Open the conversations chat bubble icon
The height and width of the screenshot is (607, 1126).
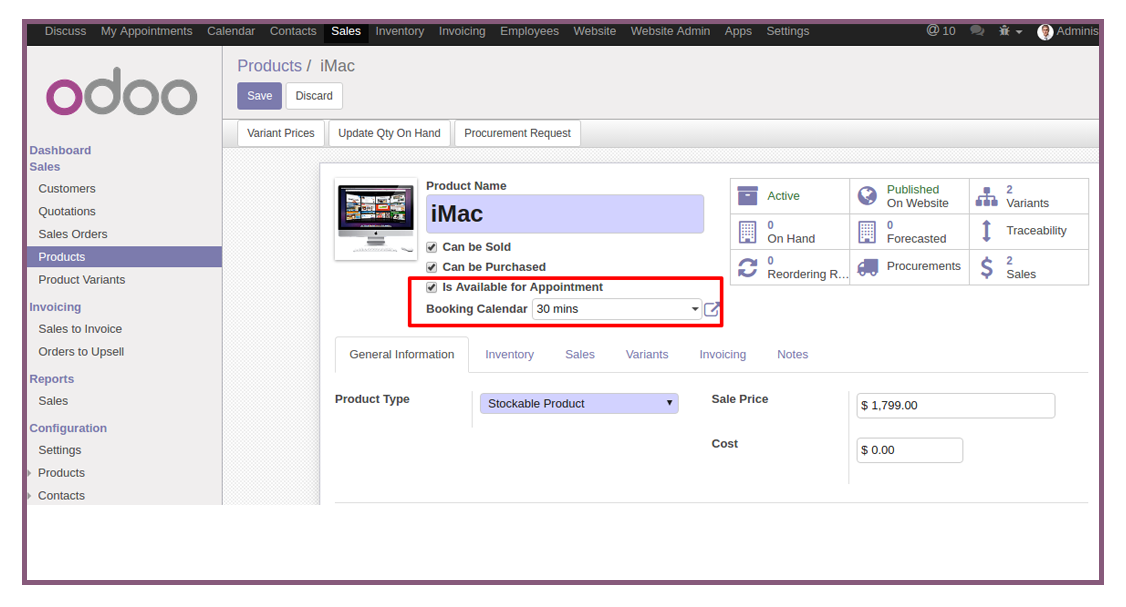point(977,31)
